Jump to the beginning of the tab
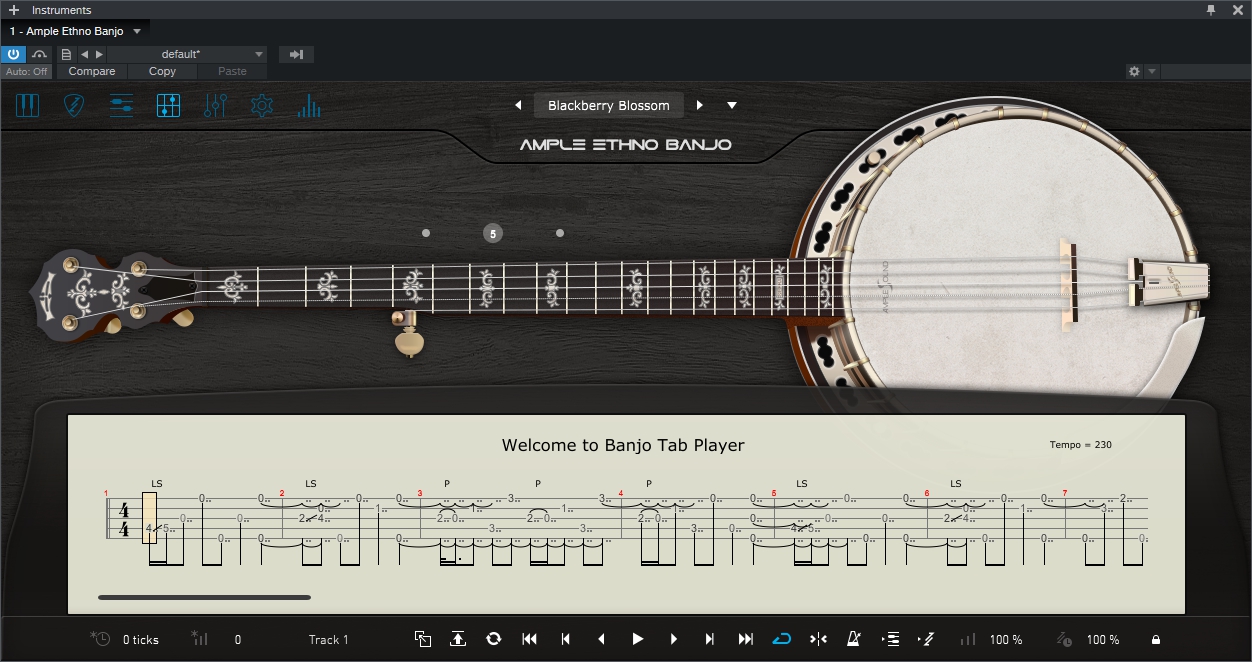Screen dimensions: 1252x662 click(x=530, y=639)
